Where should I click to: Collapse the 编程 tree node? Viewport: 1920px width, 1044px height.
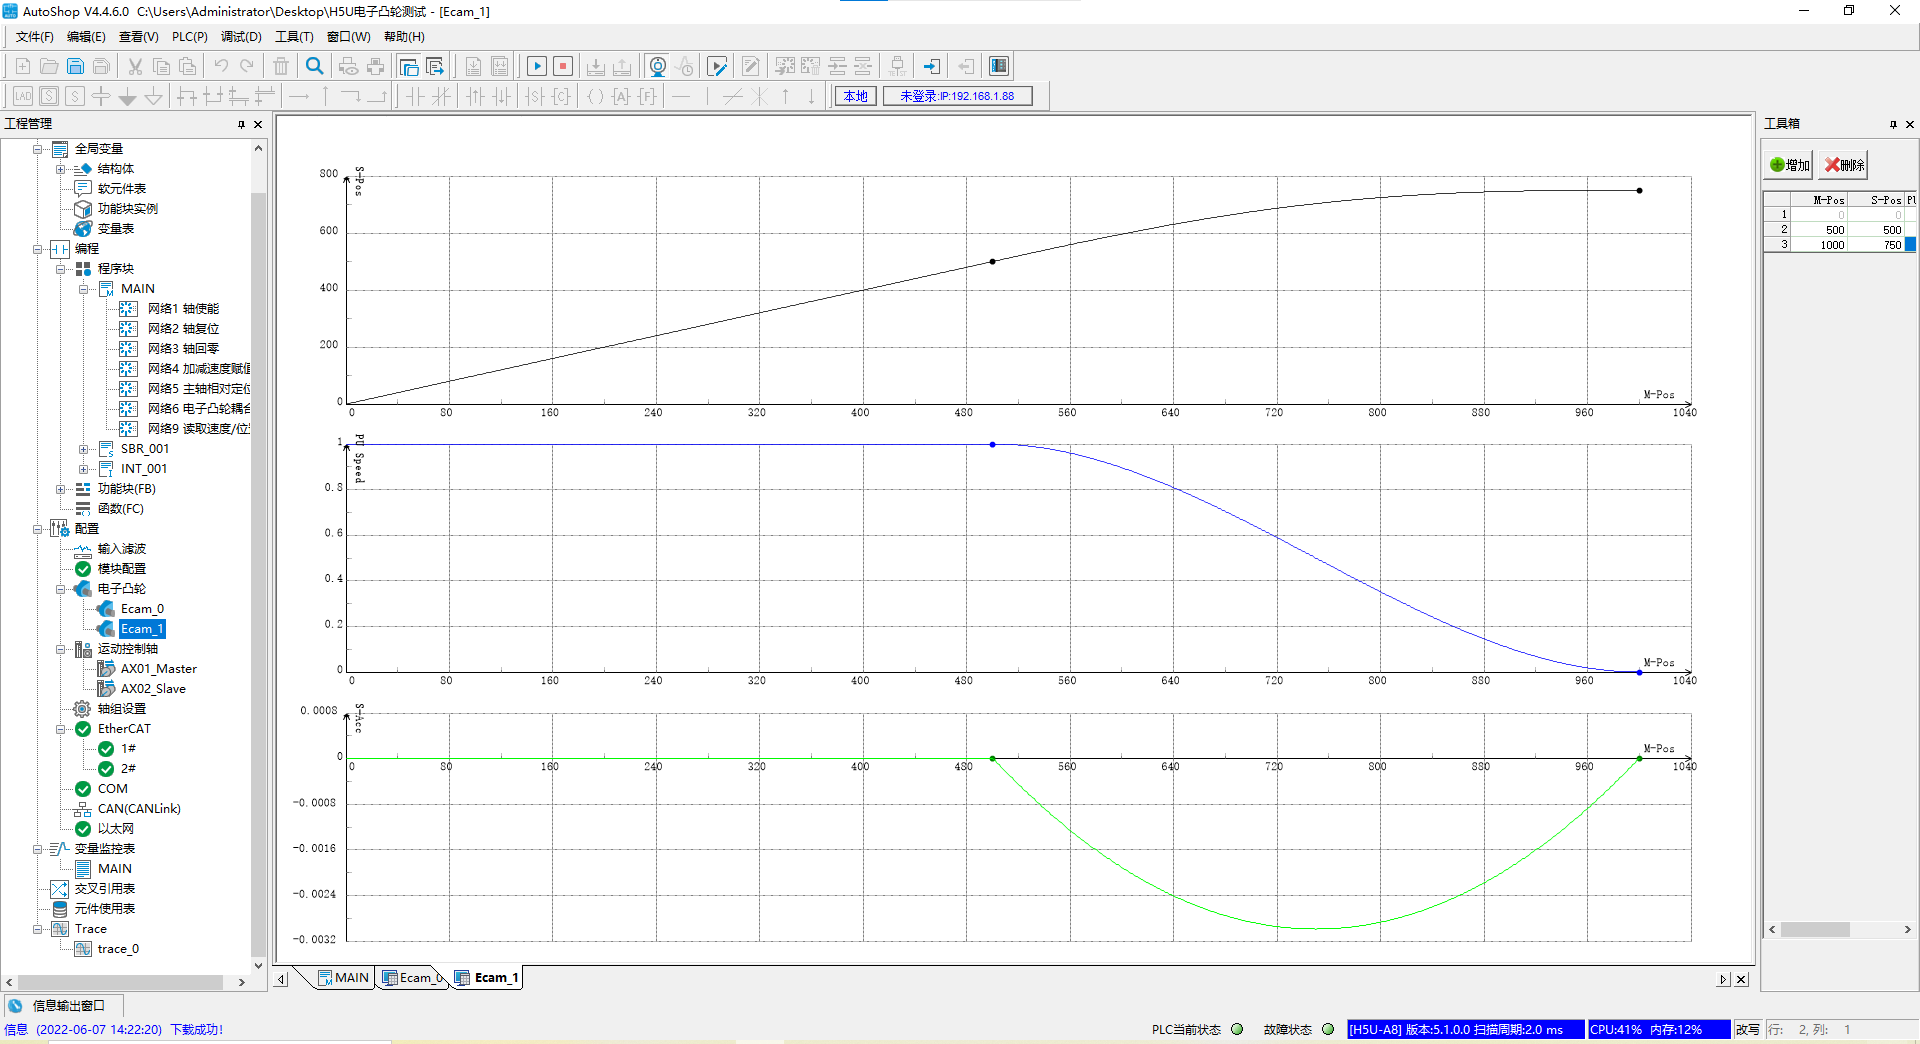pyautogui.click(x=38, y=249)
